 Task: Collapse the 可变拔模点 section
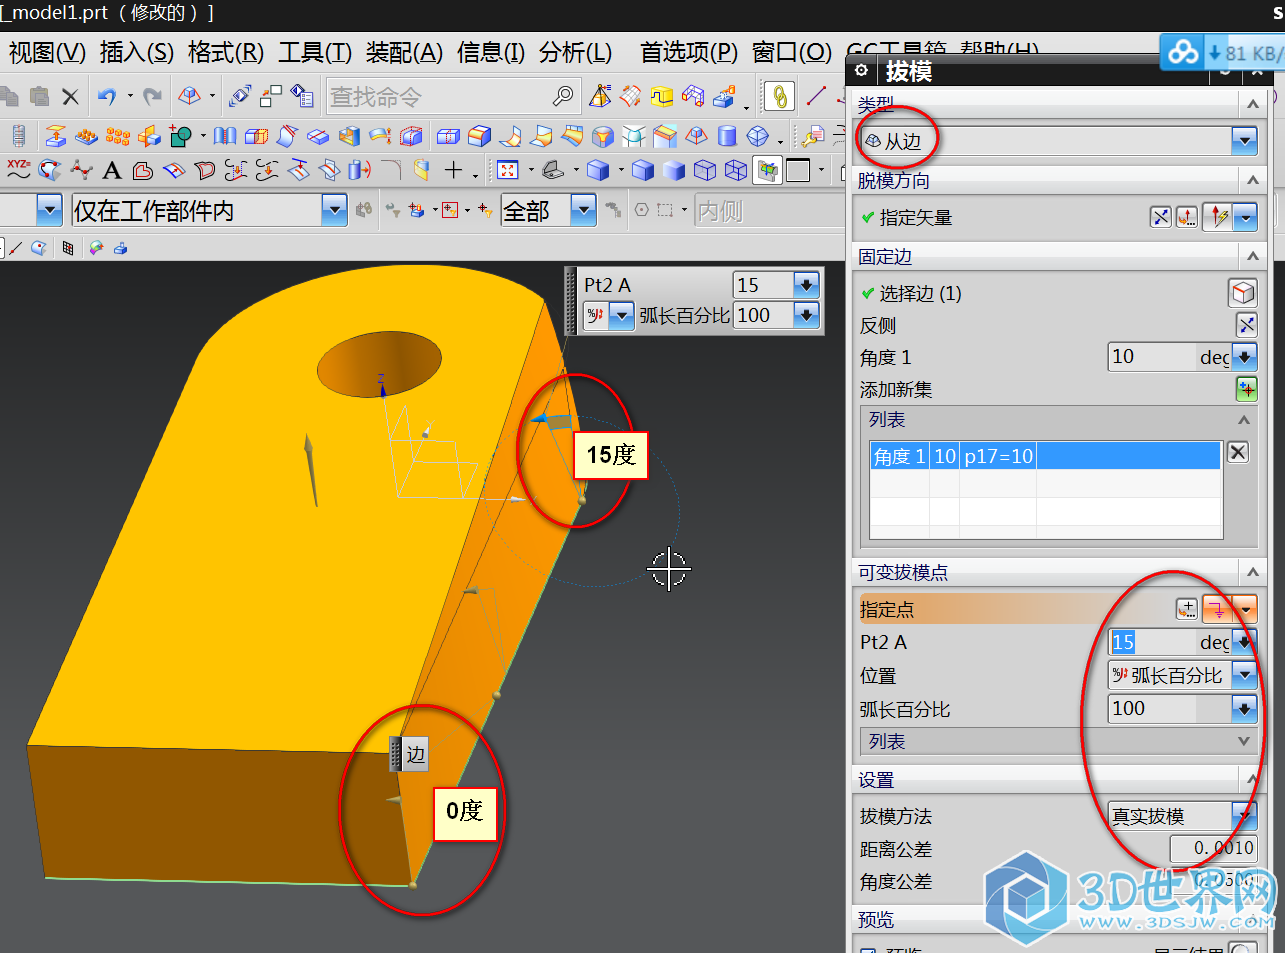point(1252,572)
